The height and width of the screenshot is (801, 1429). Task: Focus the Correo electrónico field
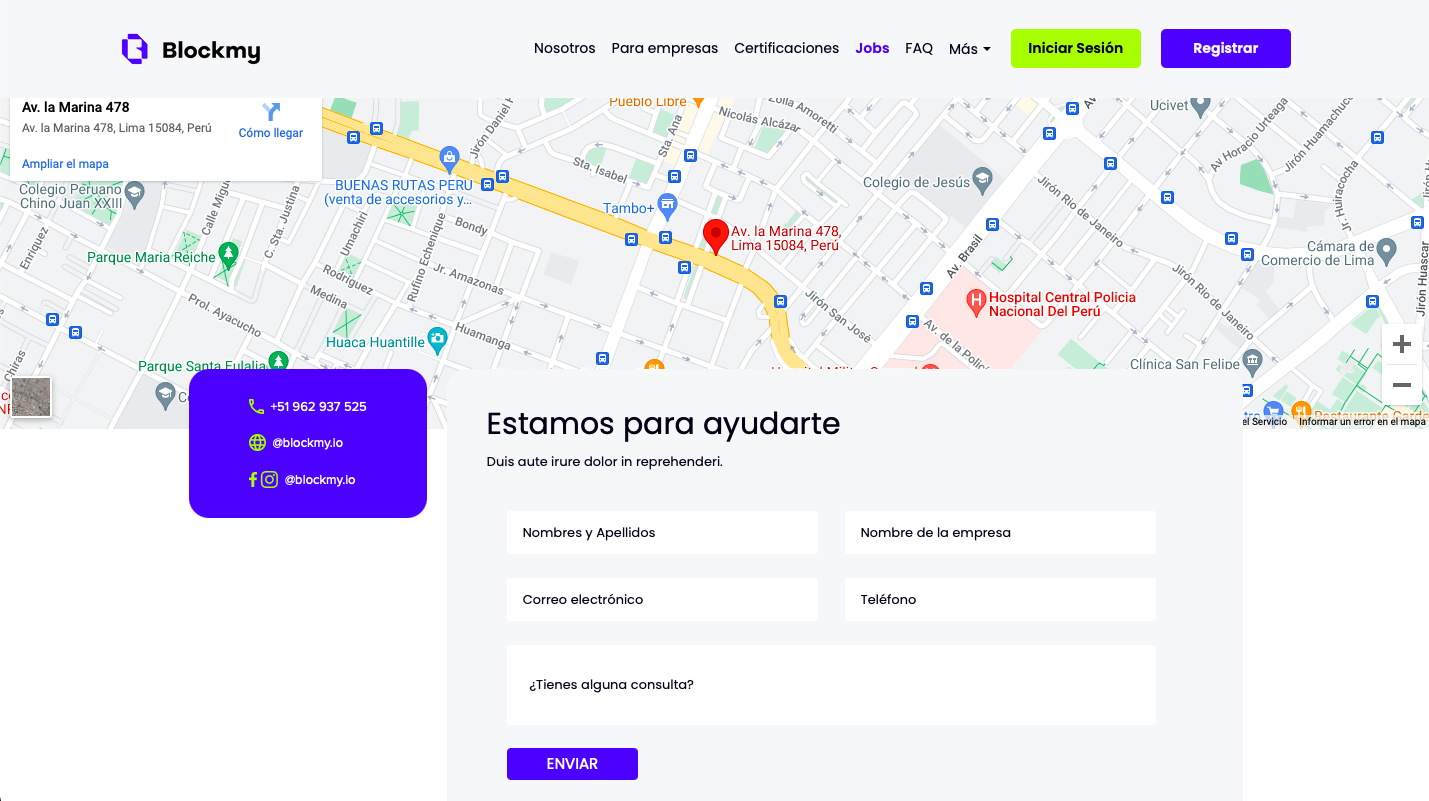pyautogui.click(x=662, y=600)
